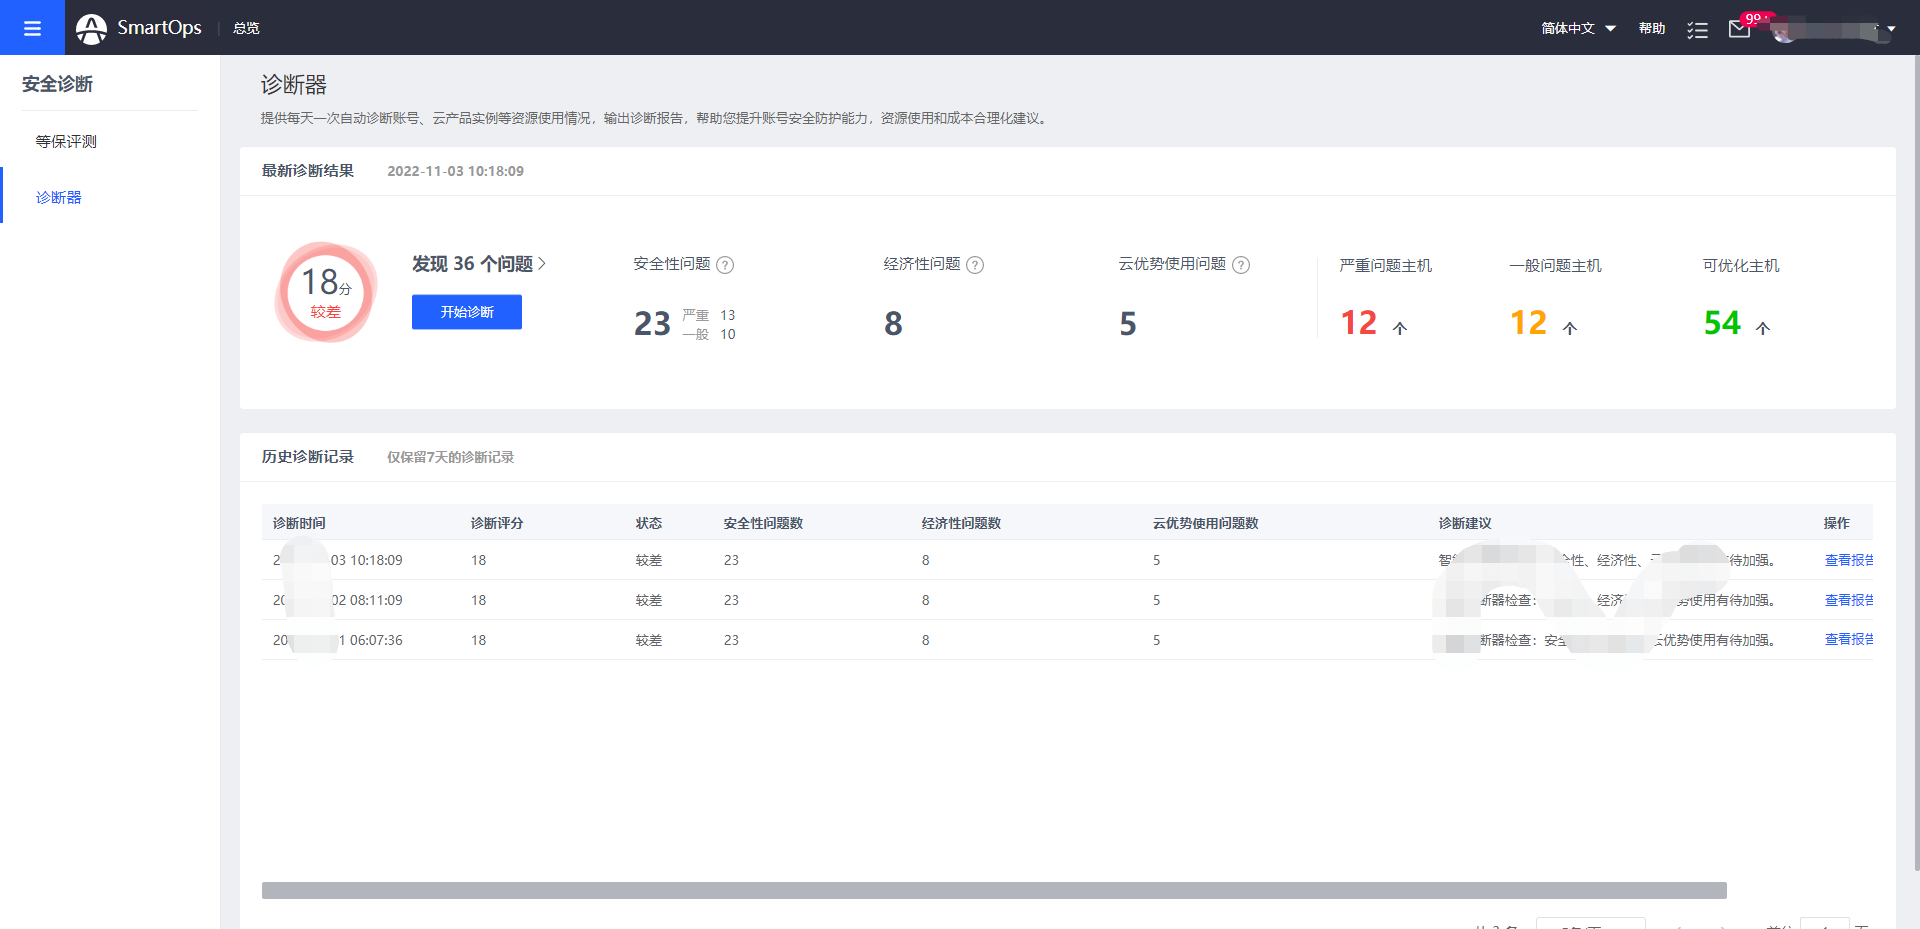Click the 云优势使用问题数 column header
The width and height of the screenshot is (1920, 929).
coord(1205,523)
